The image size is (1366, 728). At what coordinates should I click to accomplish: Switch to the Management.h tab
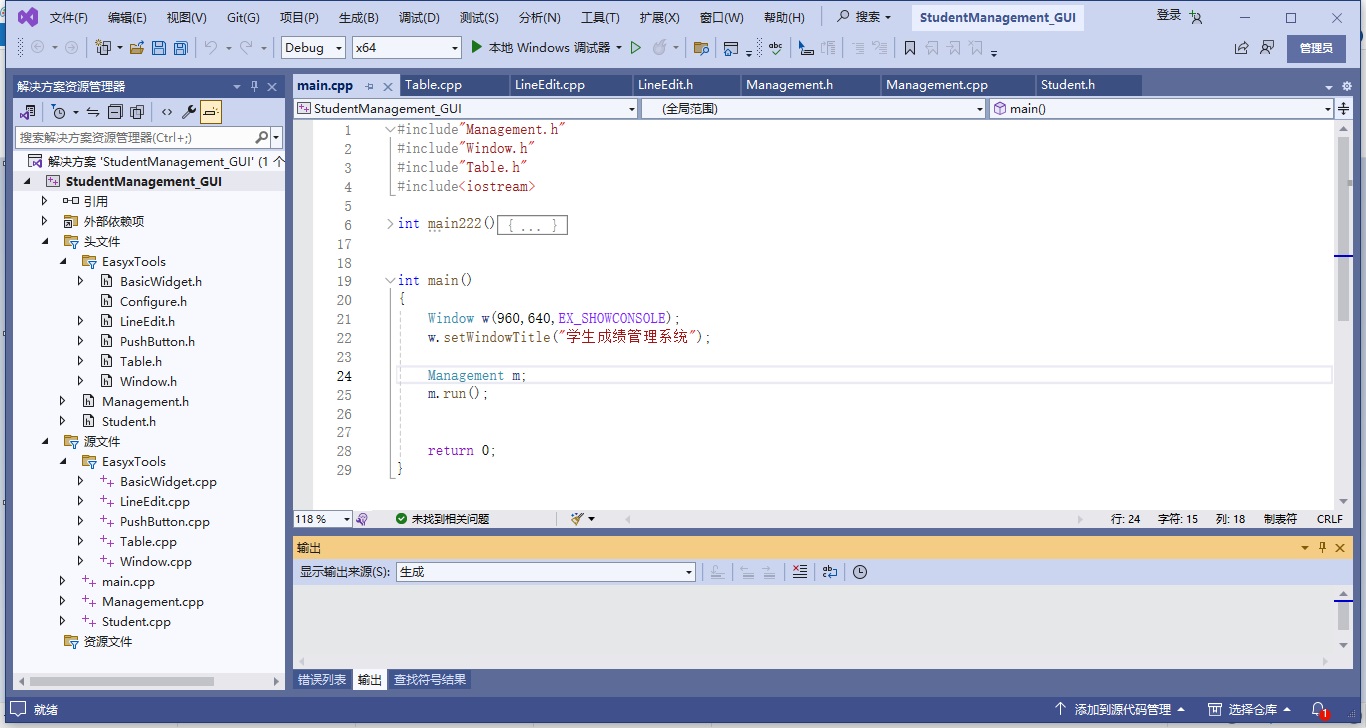click(789, 85)
